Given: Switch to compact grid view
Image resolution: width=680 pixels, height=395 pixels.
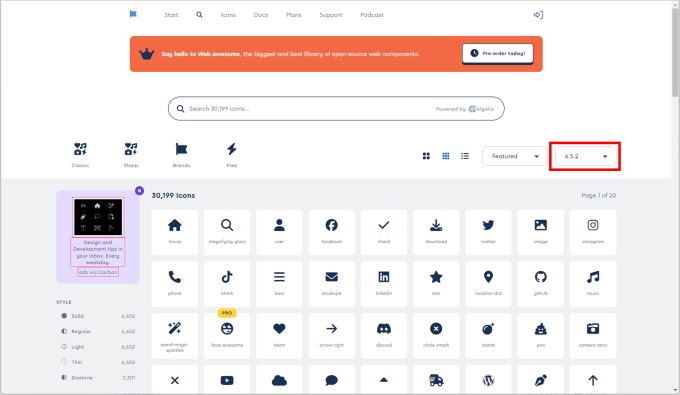Looking at the screenshot, I should point(446,156).
